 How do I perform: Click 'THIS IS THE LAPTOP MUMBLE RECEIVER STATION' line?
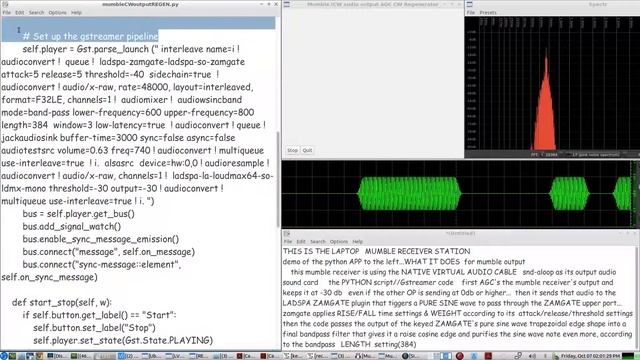click(377, 251)
